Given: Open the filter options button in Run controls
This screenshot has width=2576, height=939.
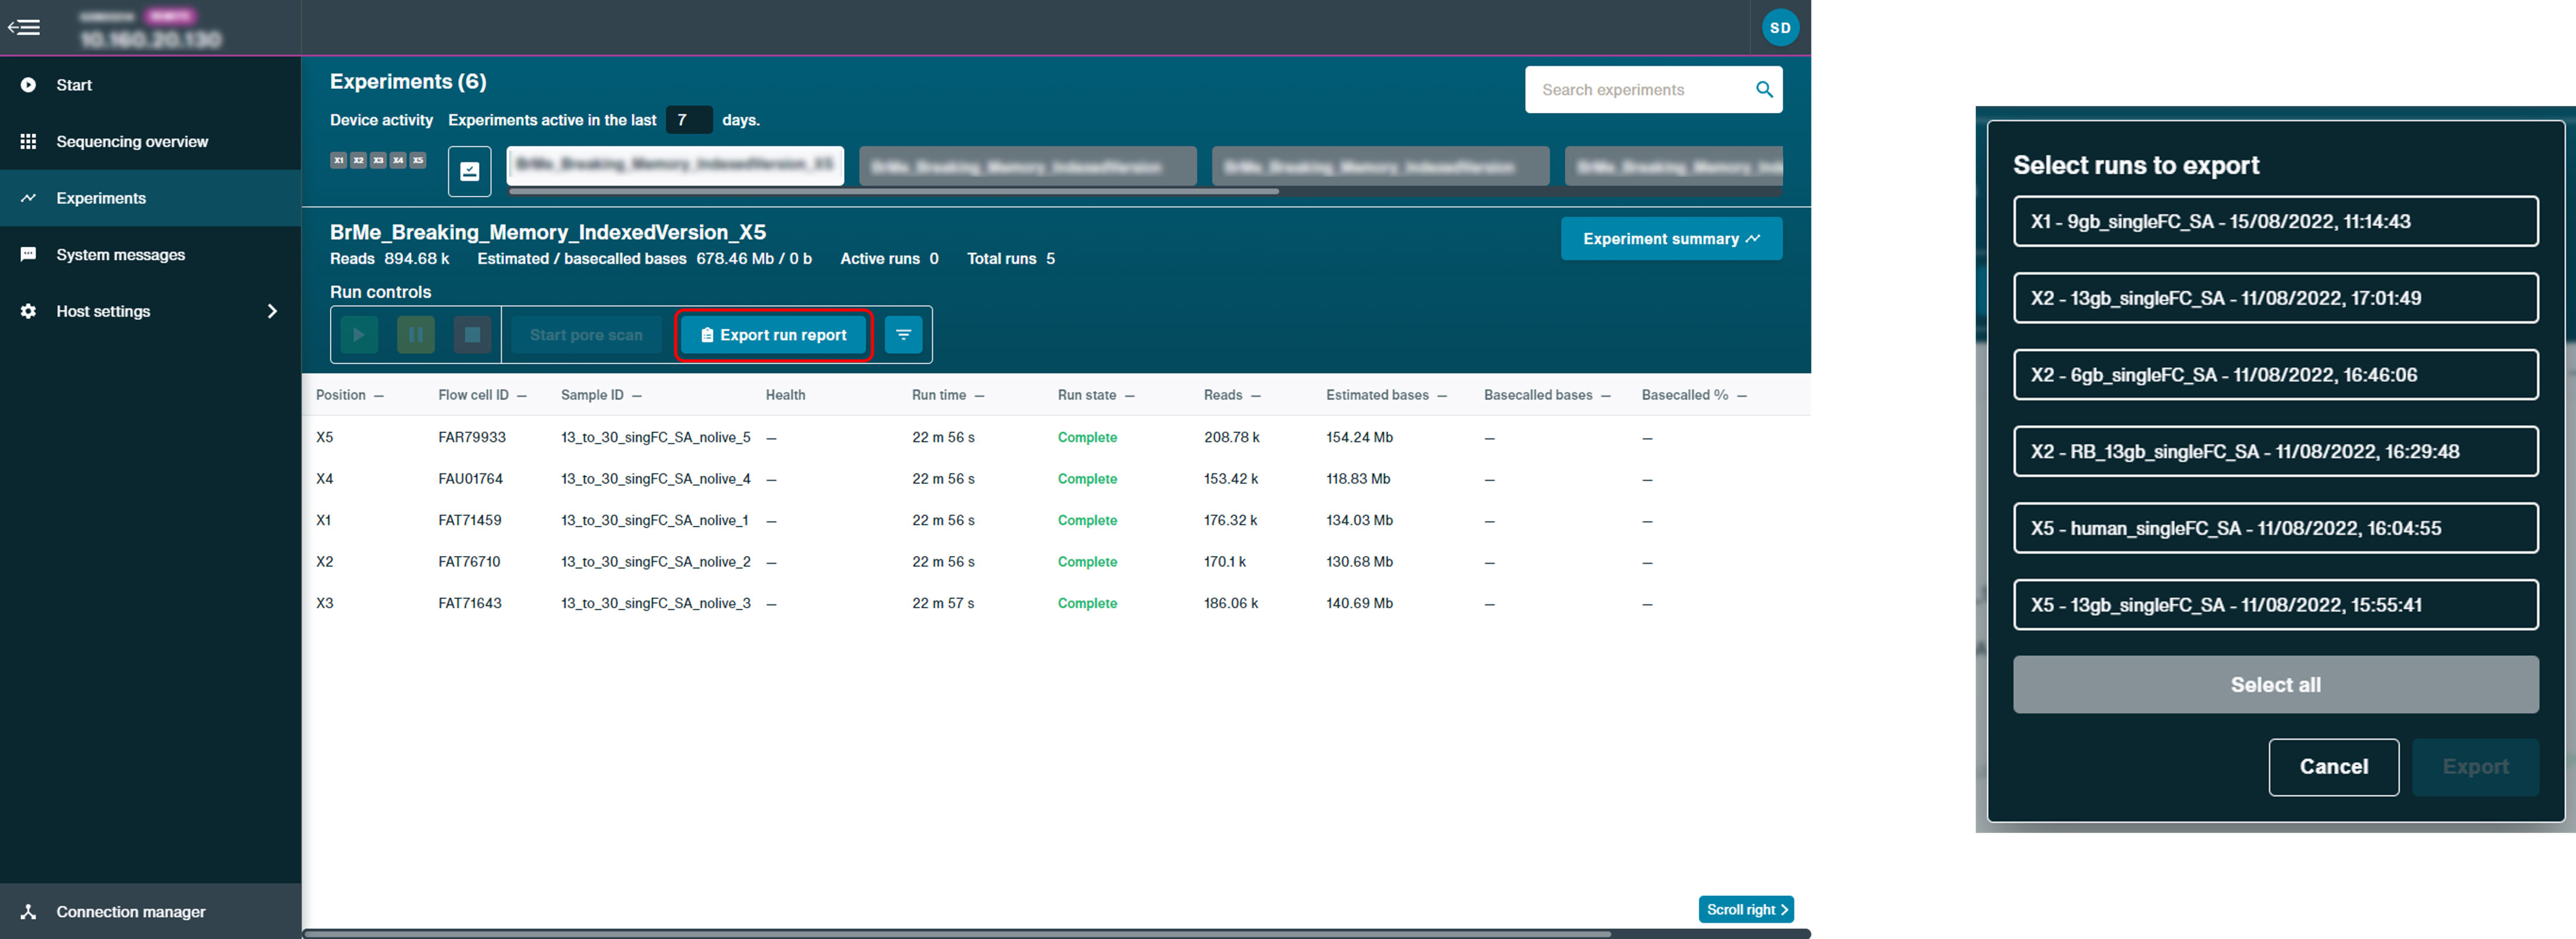Looking at the screenshot, I should [x=903, y=335].
